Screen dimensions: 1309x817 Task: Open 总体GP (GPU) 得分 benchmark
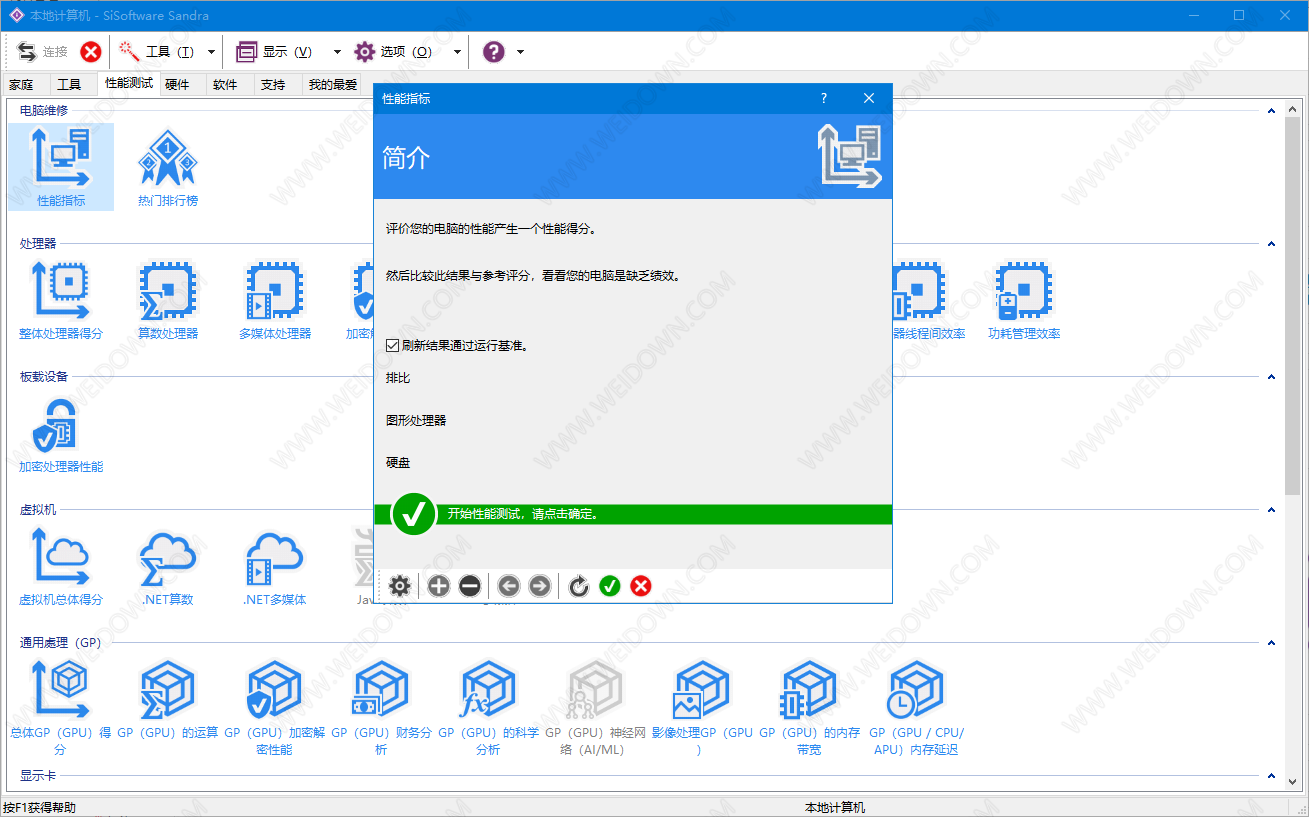coord(61,707)
